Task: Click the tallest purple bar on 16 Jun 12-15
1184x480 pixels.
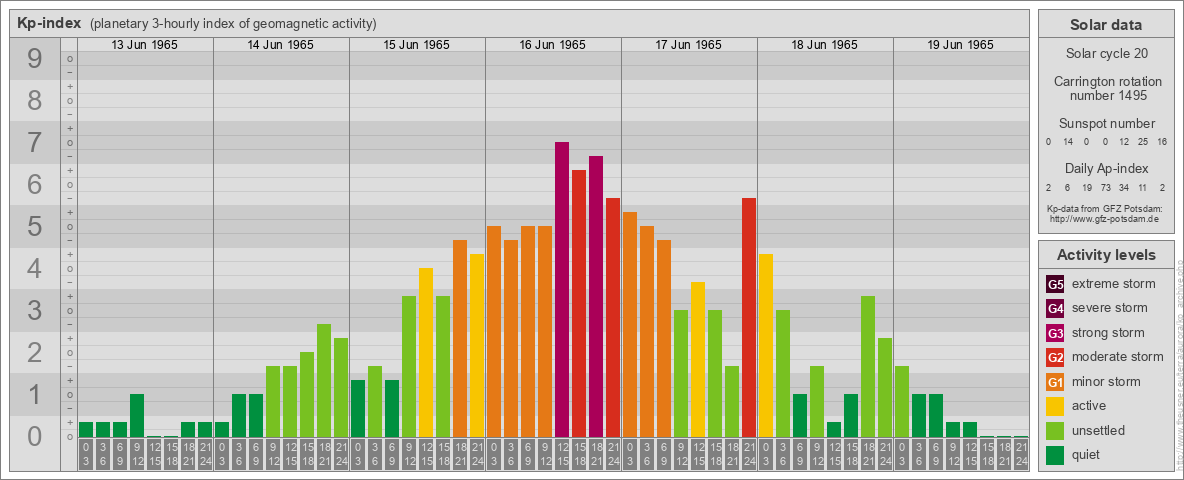Action: 562,289
